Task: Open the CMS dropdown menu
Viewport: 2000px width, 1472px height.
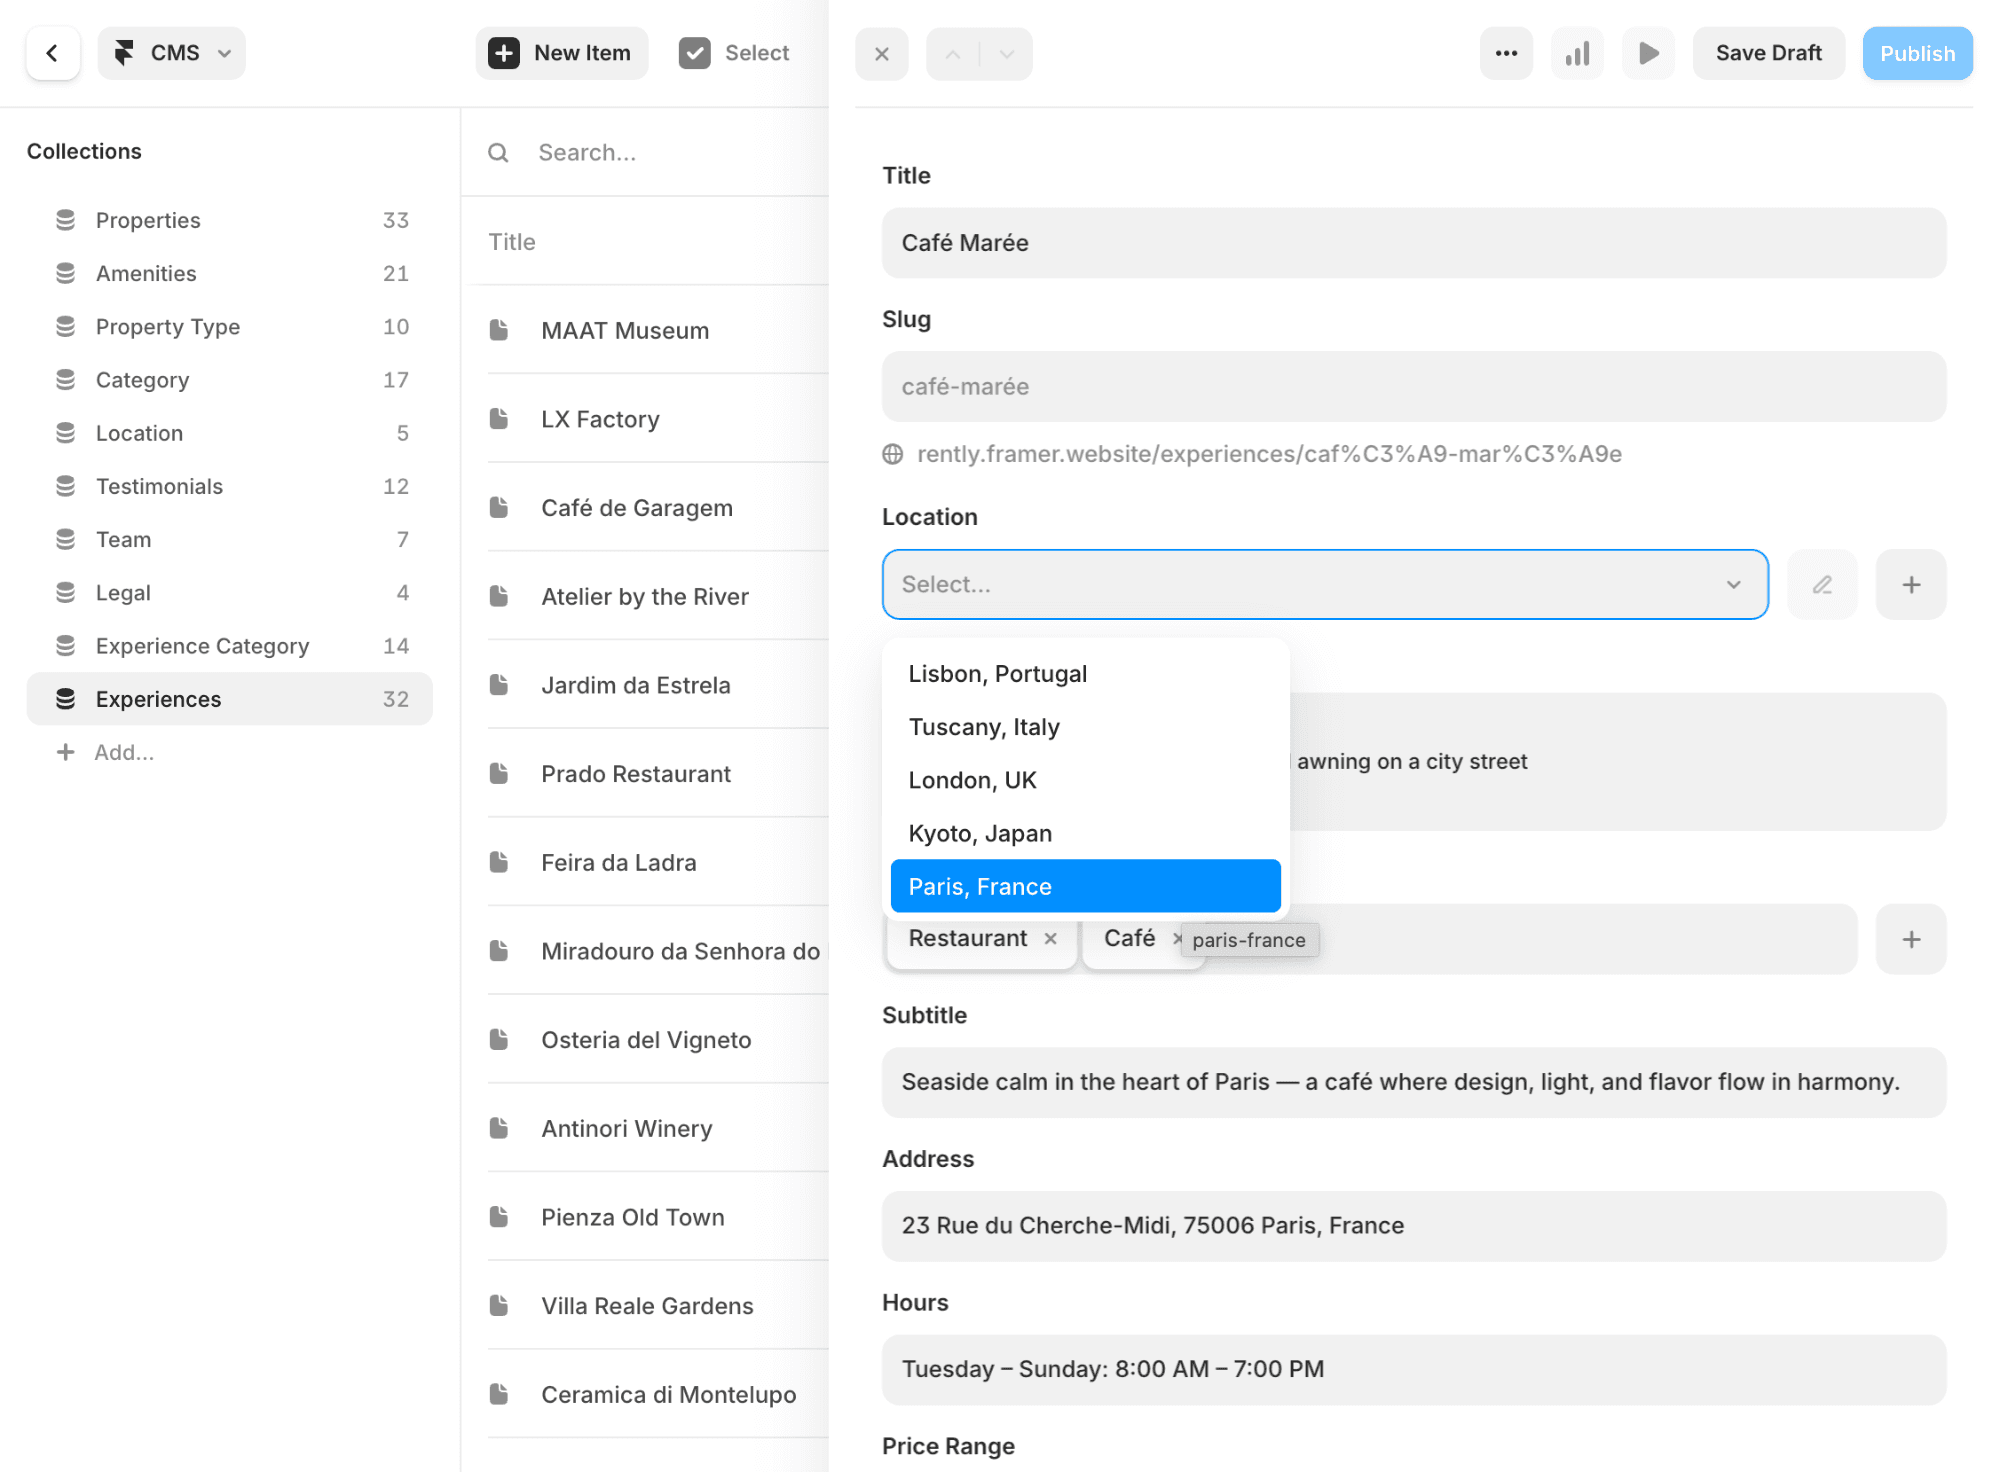Action: 172,53
